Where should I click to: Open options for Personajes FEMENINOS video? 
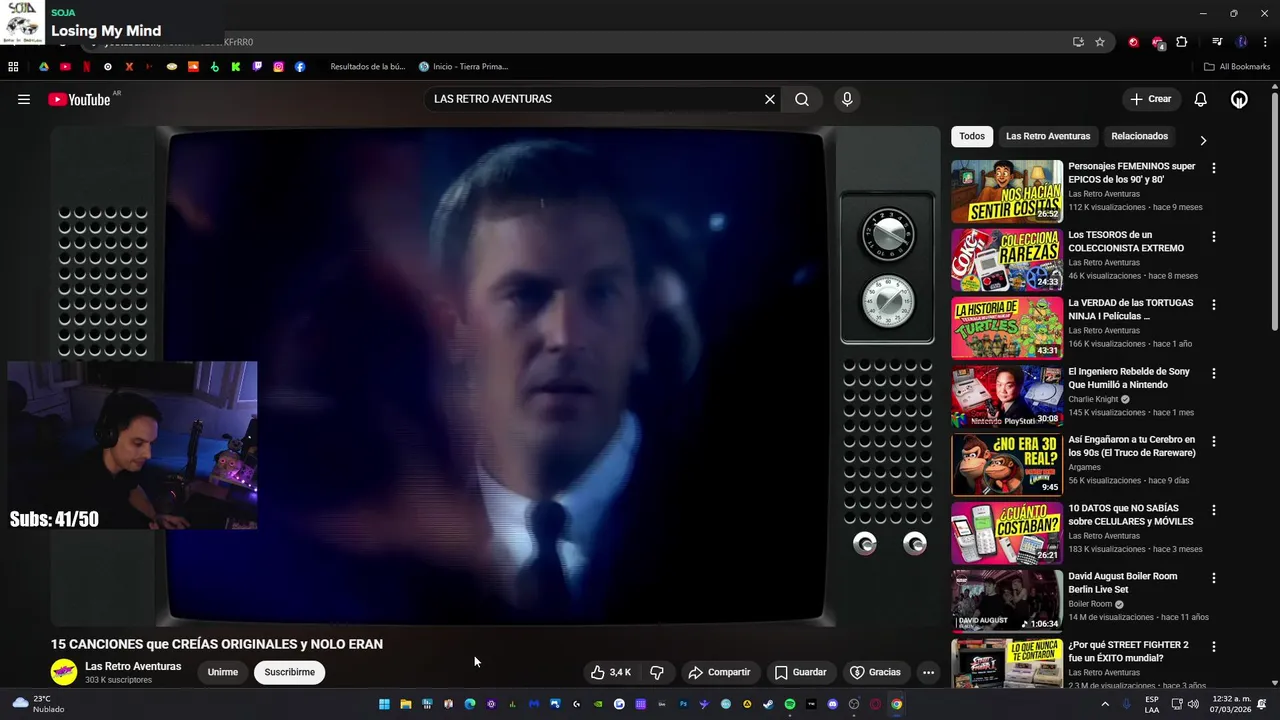point(1214,168)
